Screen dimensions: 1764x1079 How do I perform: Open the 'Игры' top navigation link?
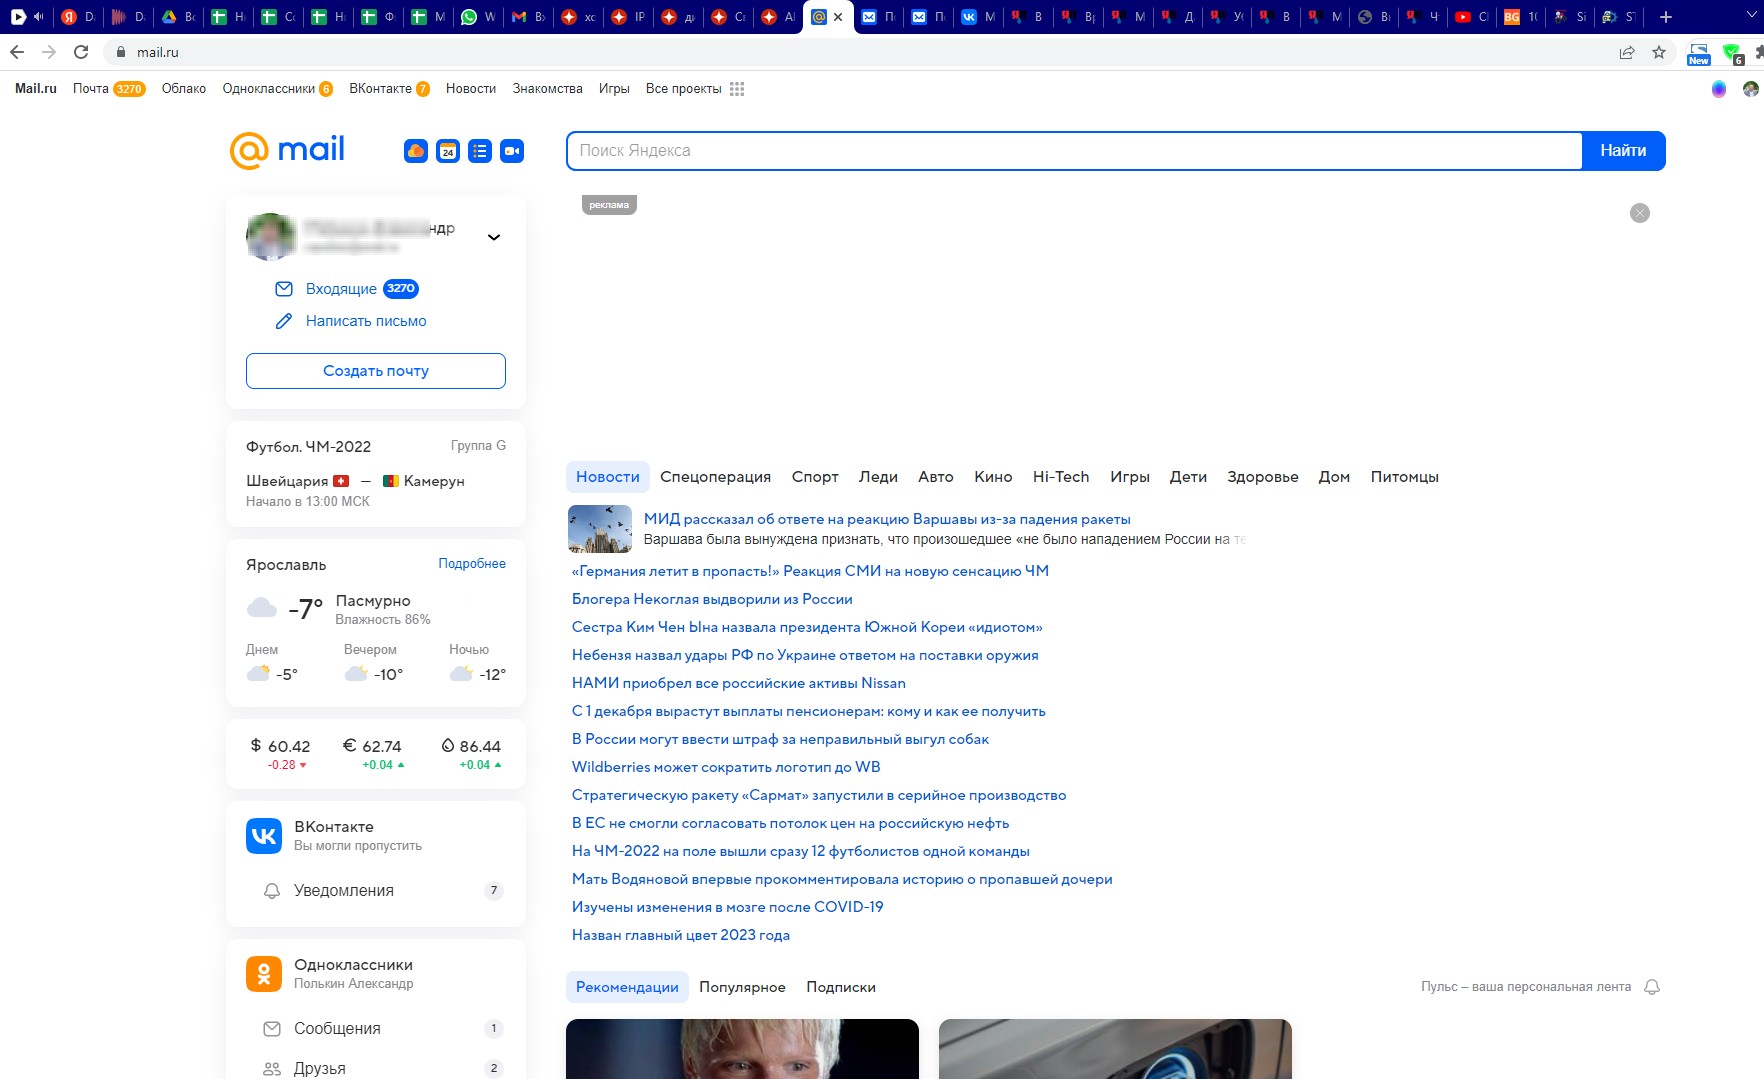(614, 89)
